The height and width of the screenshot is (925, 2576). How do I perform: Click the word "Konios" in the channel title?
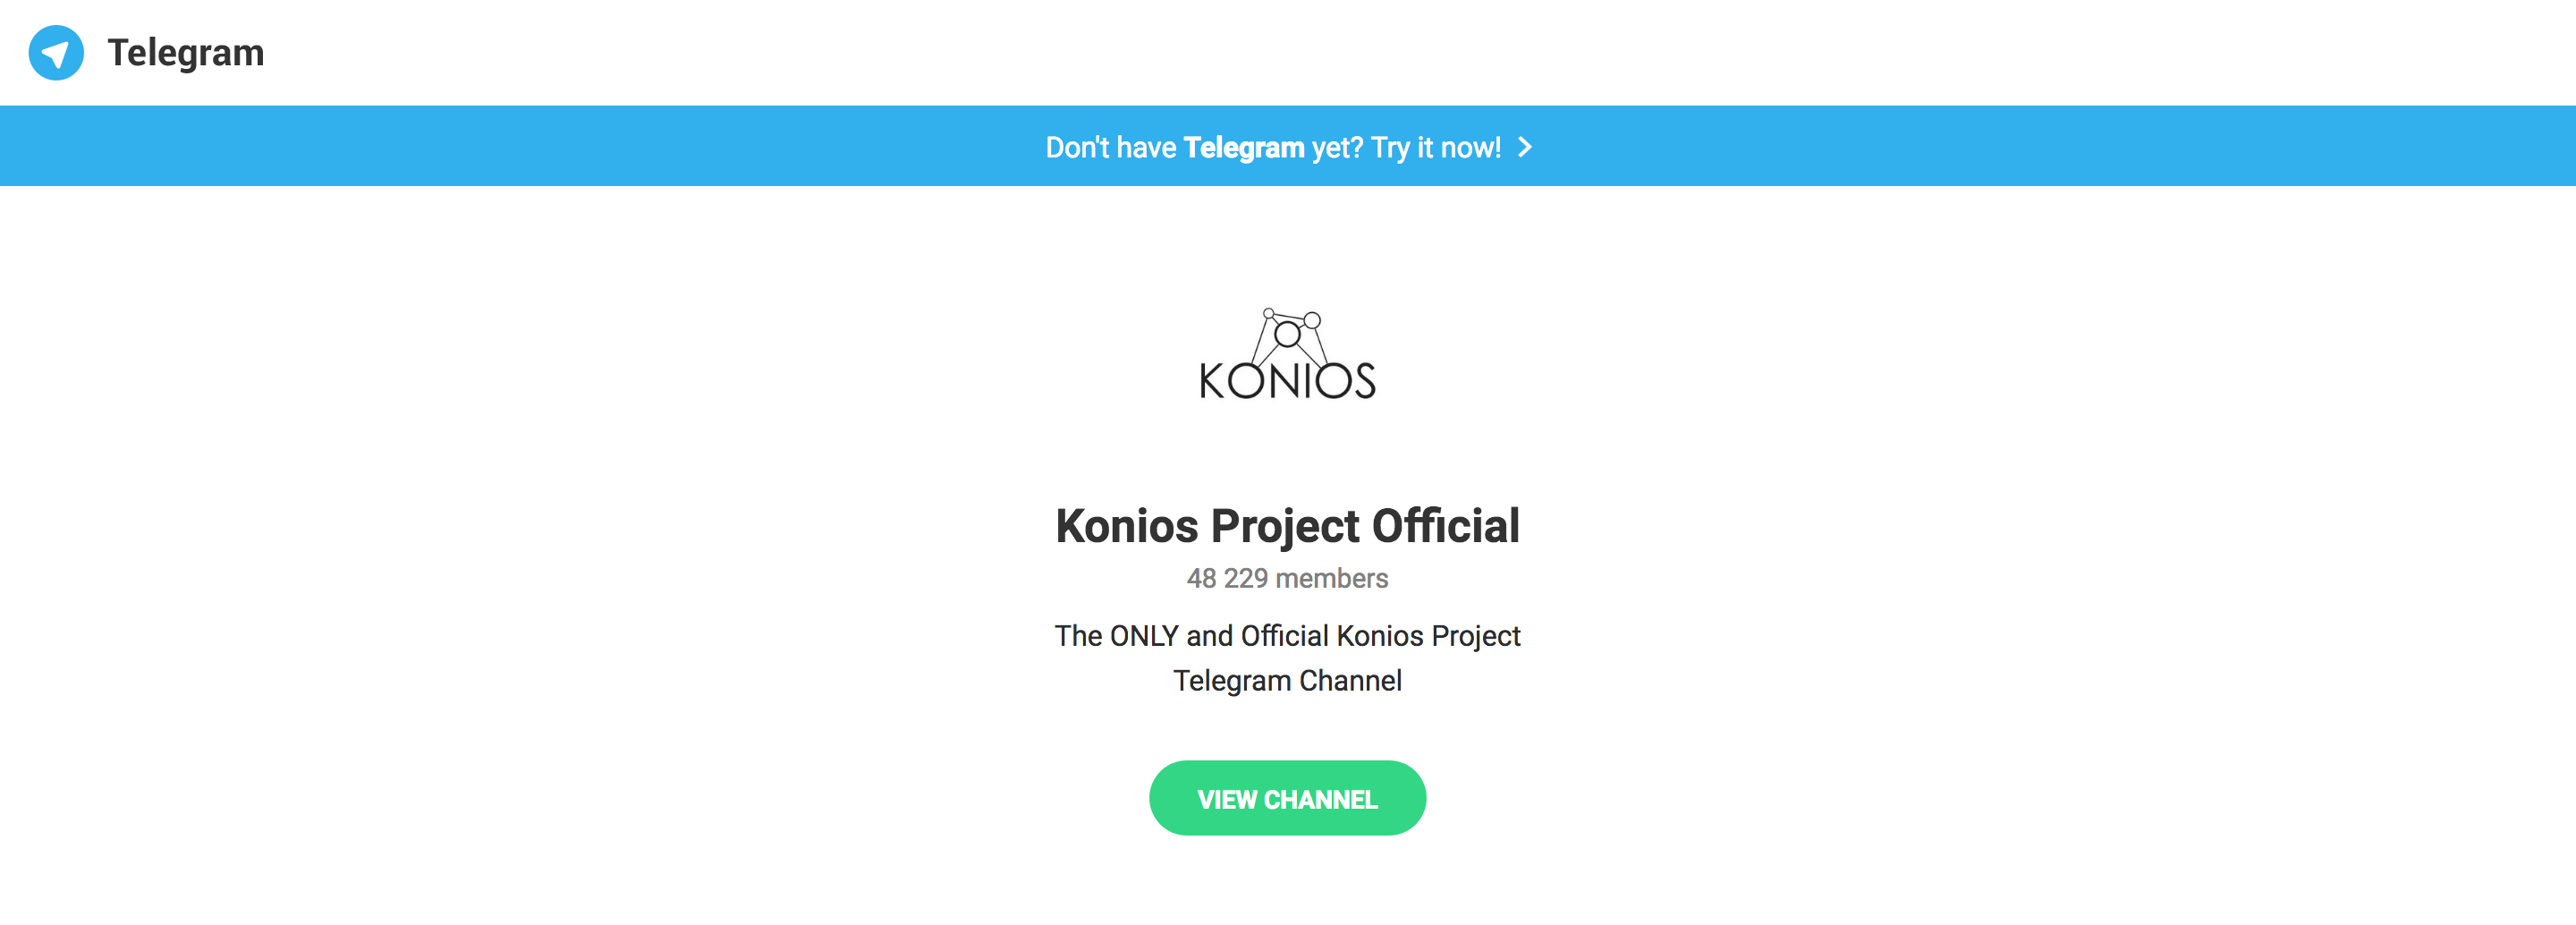pyautogui.click(x=1126, y=526)
